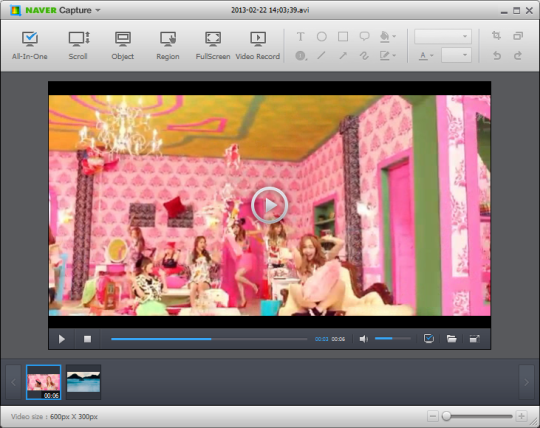Select the Ellipse drawing tool

(322, 36)
